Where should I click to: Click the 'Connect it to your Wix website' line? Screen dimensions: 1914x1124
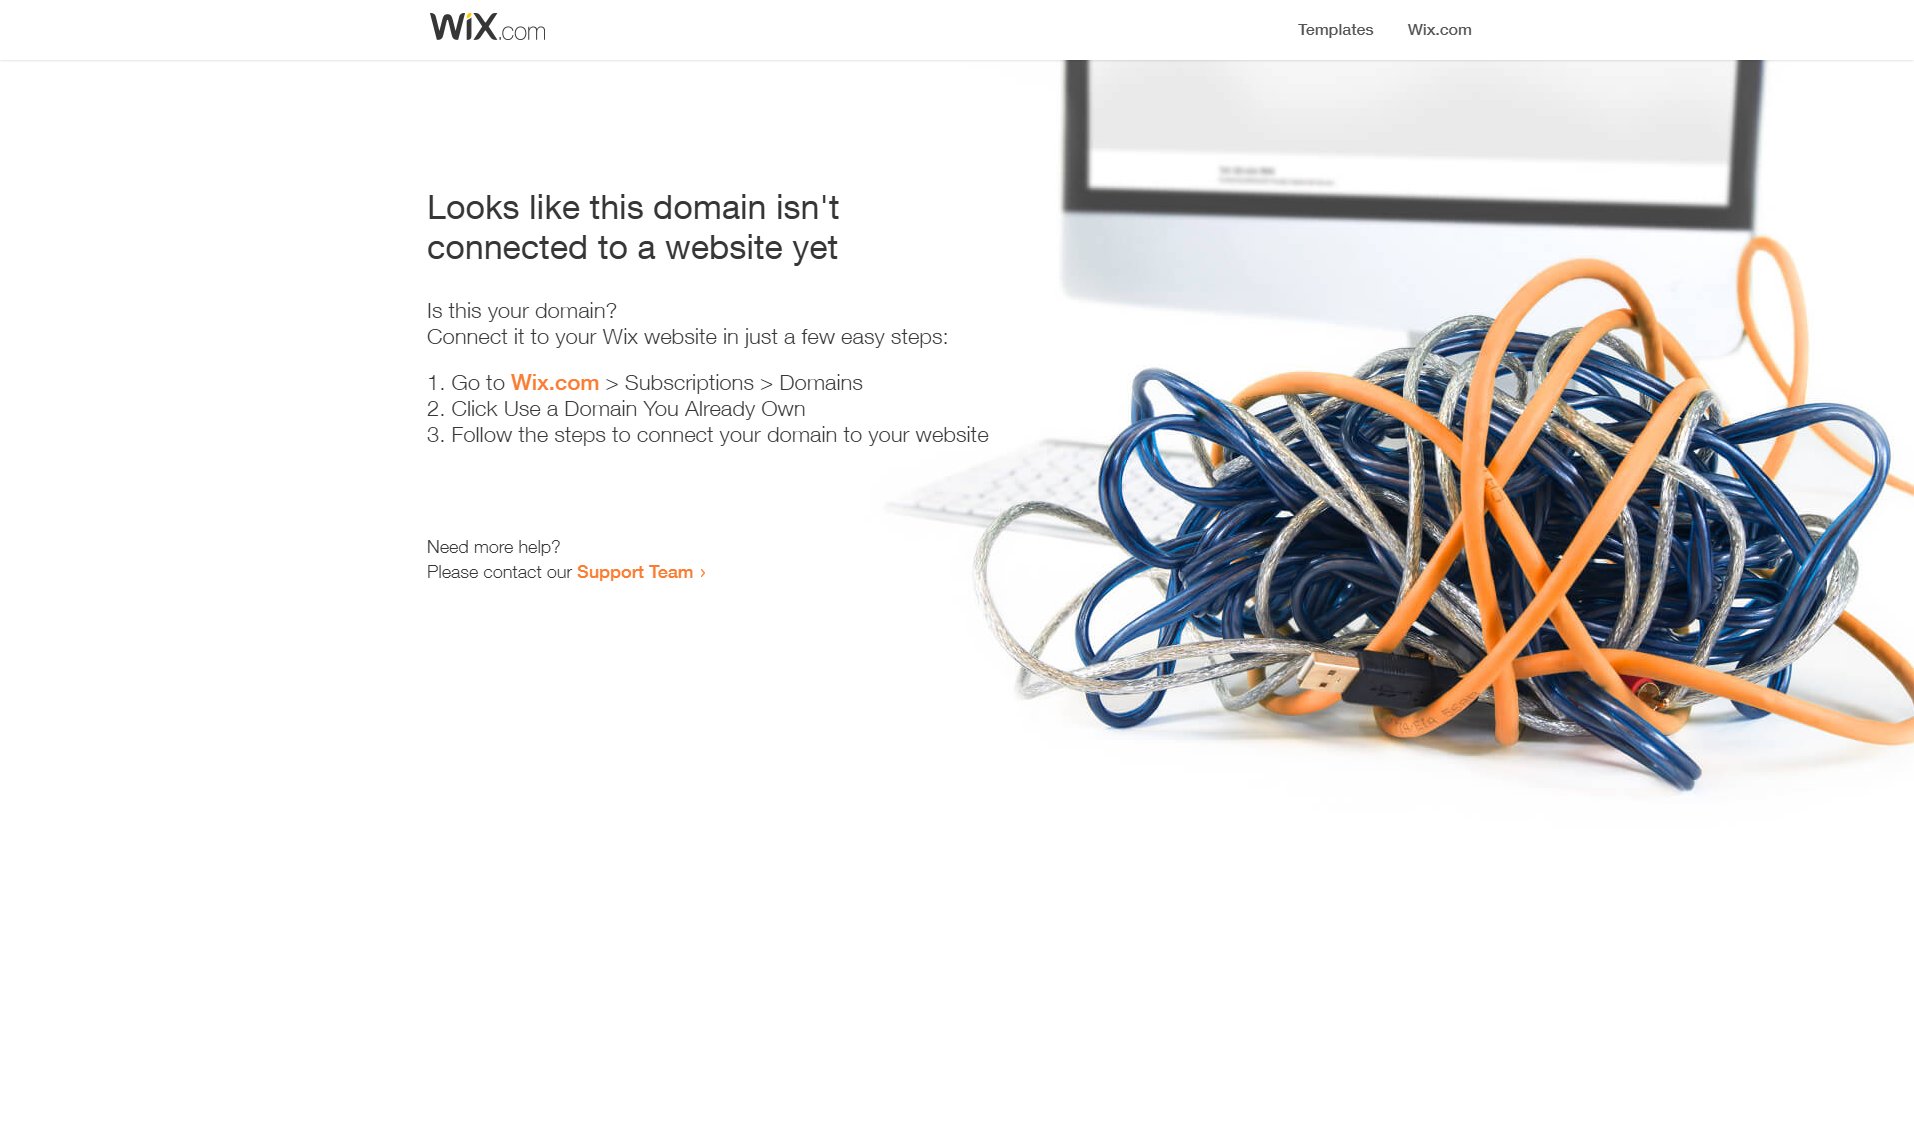pos(687,337)
